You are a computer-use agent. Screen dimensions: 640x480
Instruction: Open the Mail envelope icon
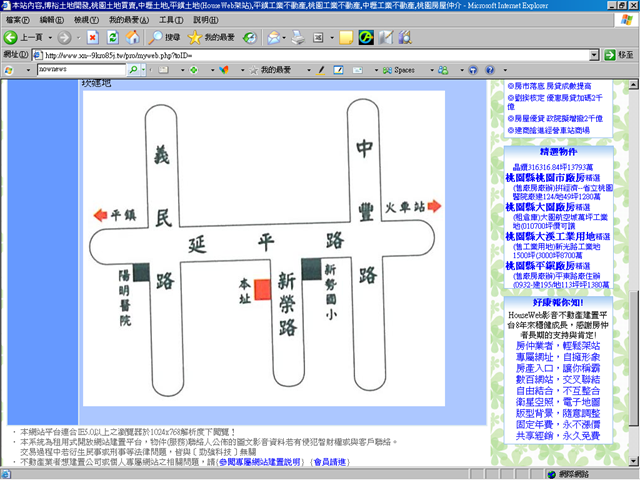[x=273, y=38]
